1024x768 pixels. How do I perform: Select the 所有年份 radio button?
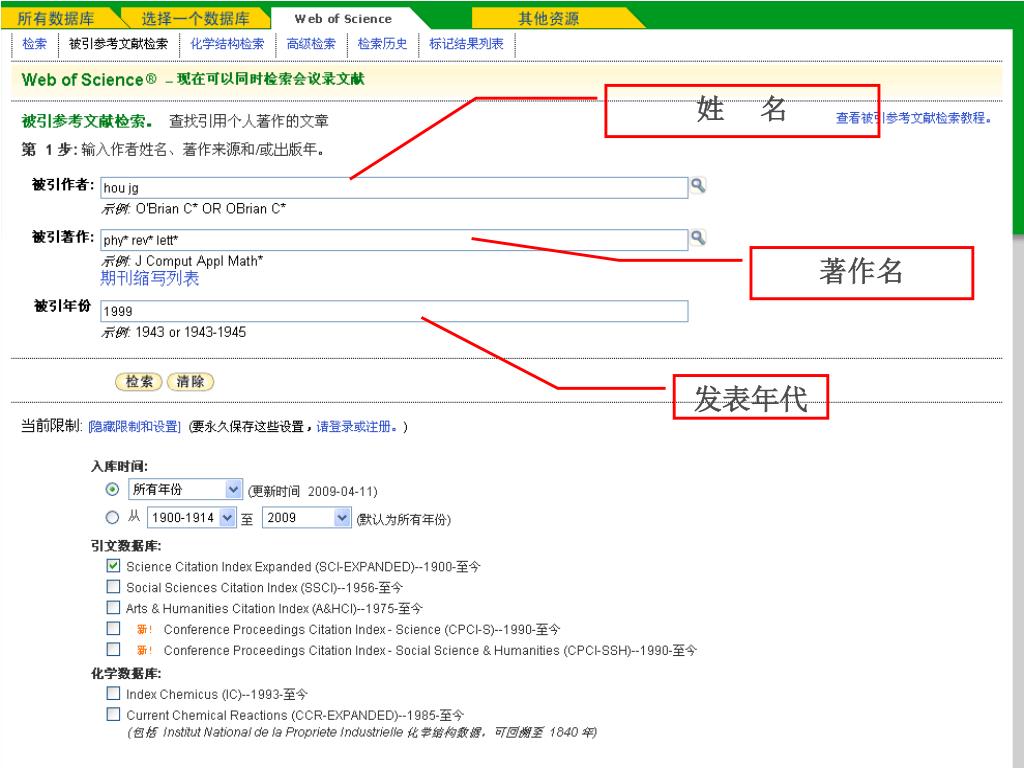pyautogui.click(x=112, y=489)
